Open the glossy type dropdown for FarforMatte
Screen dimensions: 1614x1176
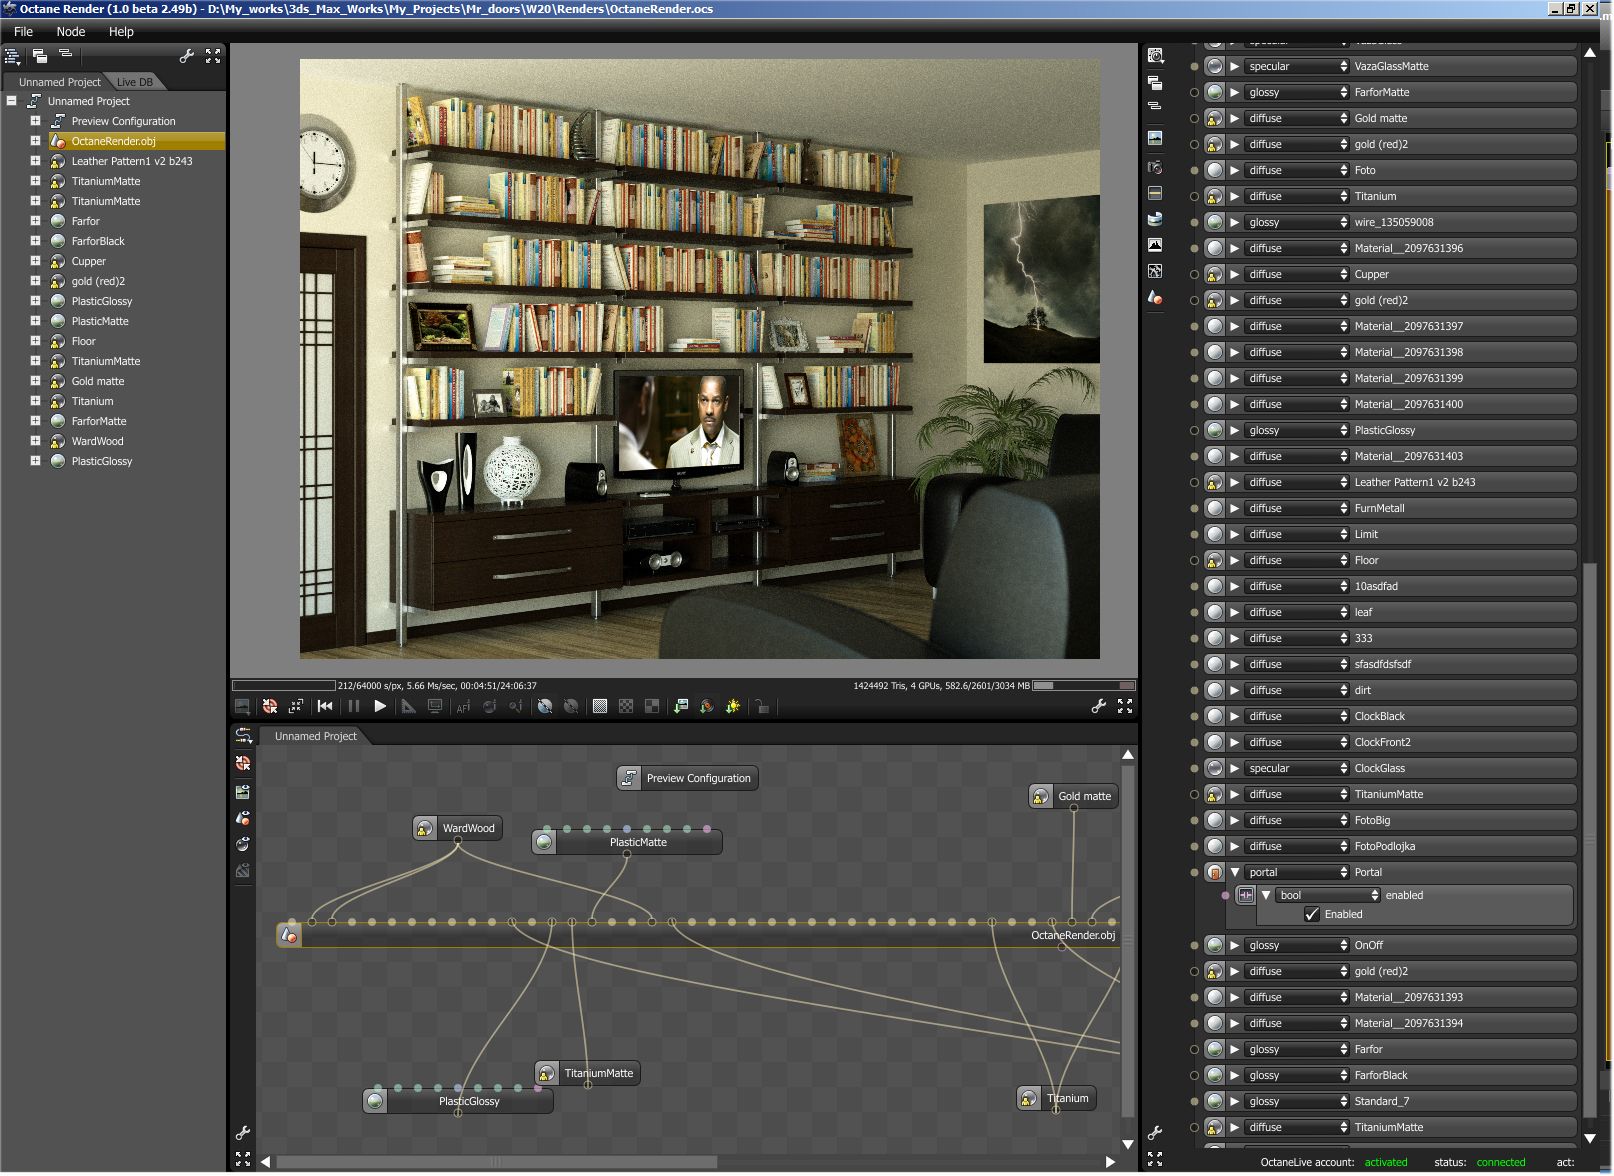click(1298, 92)
